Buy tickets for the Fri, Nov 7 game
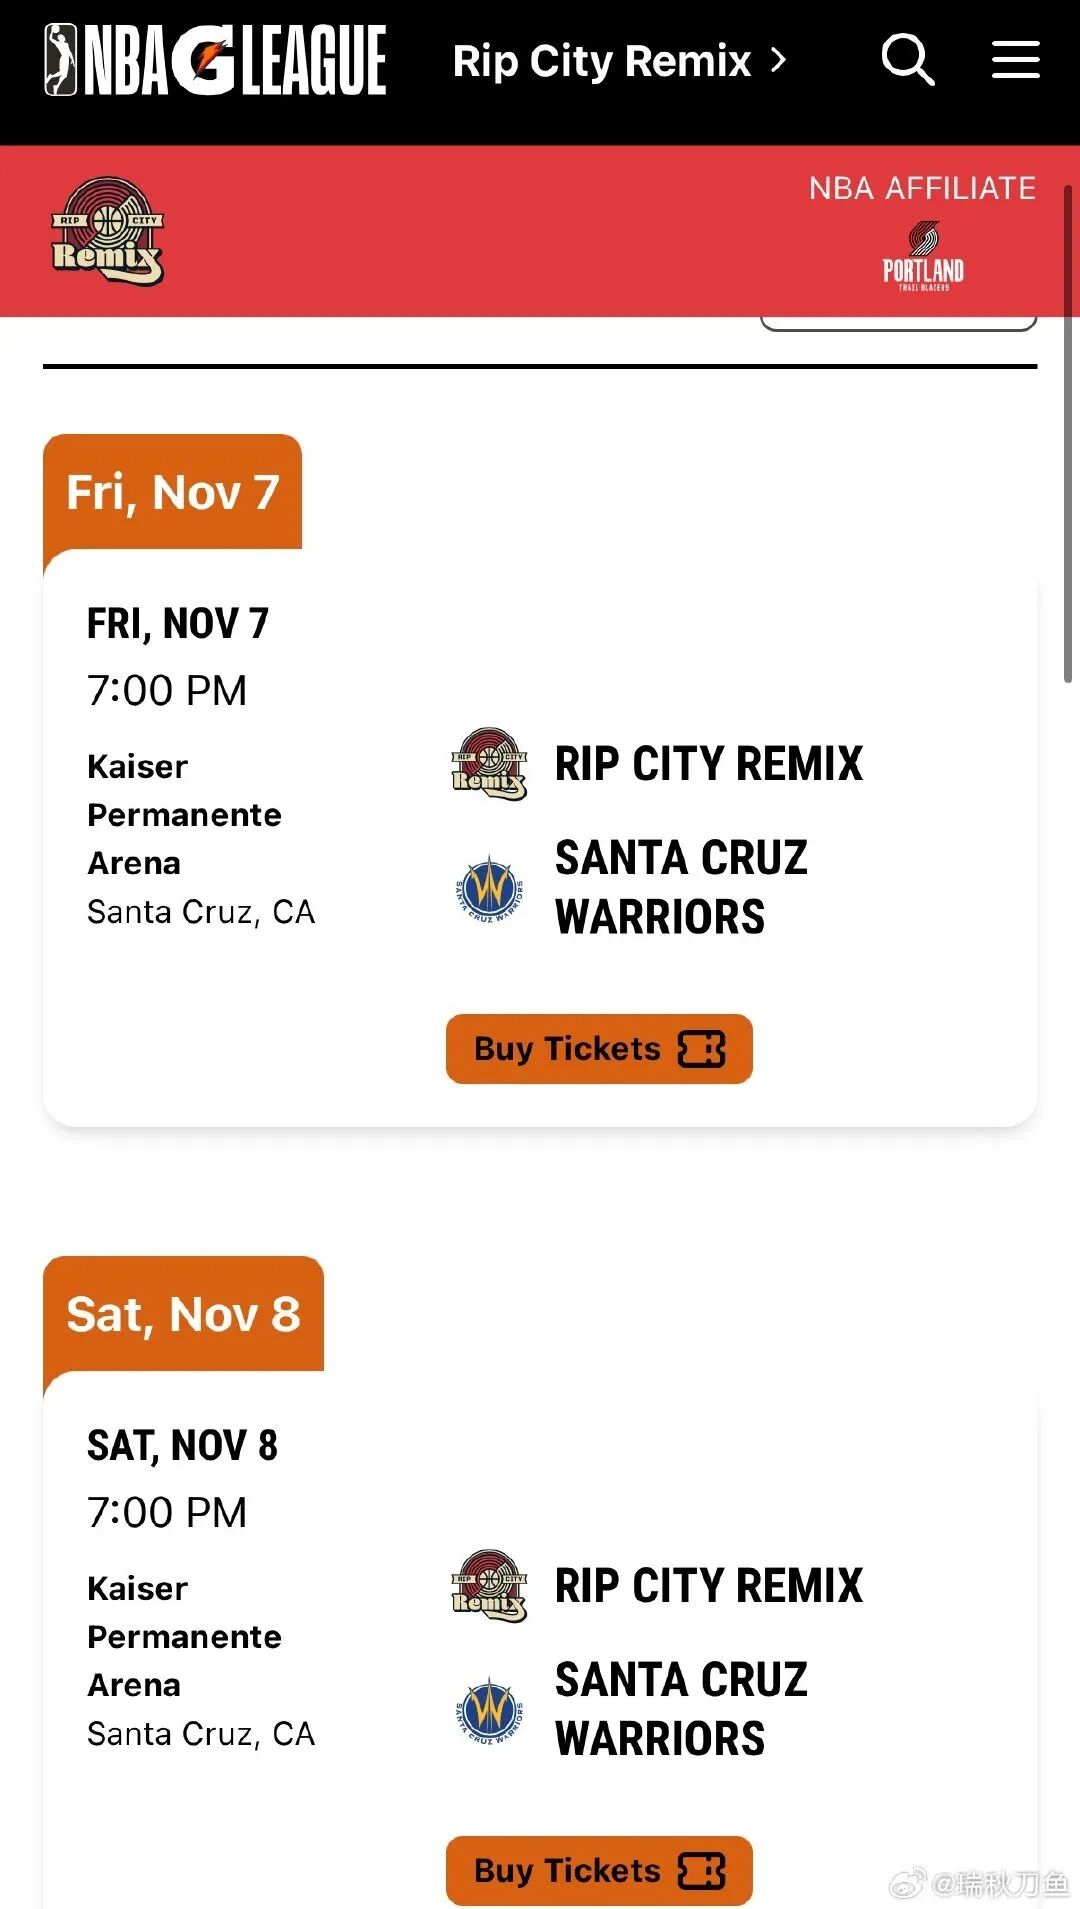Viewport: 1080px width, 1909px height. 599,1049
